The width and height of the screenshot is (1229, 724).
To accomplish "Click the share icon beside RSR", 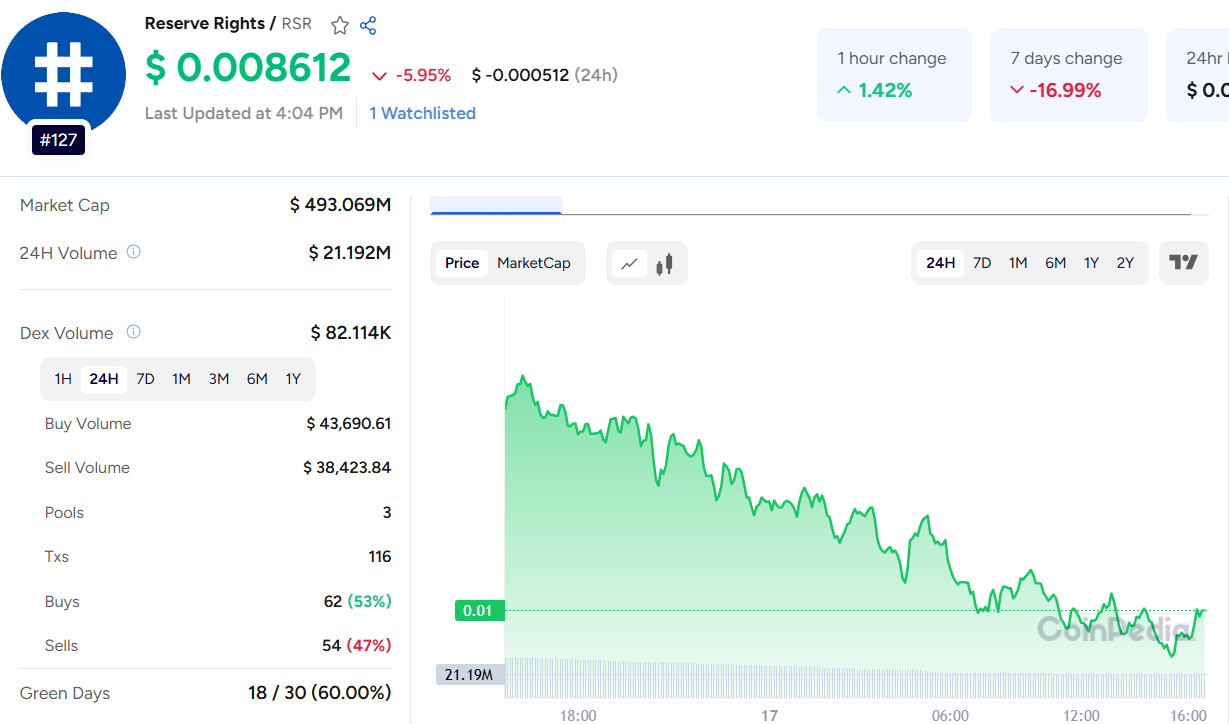I will [368, 25].
